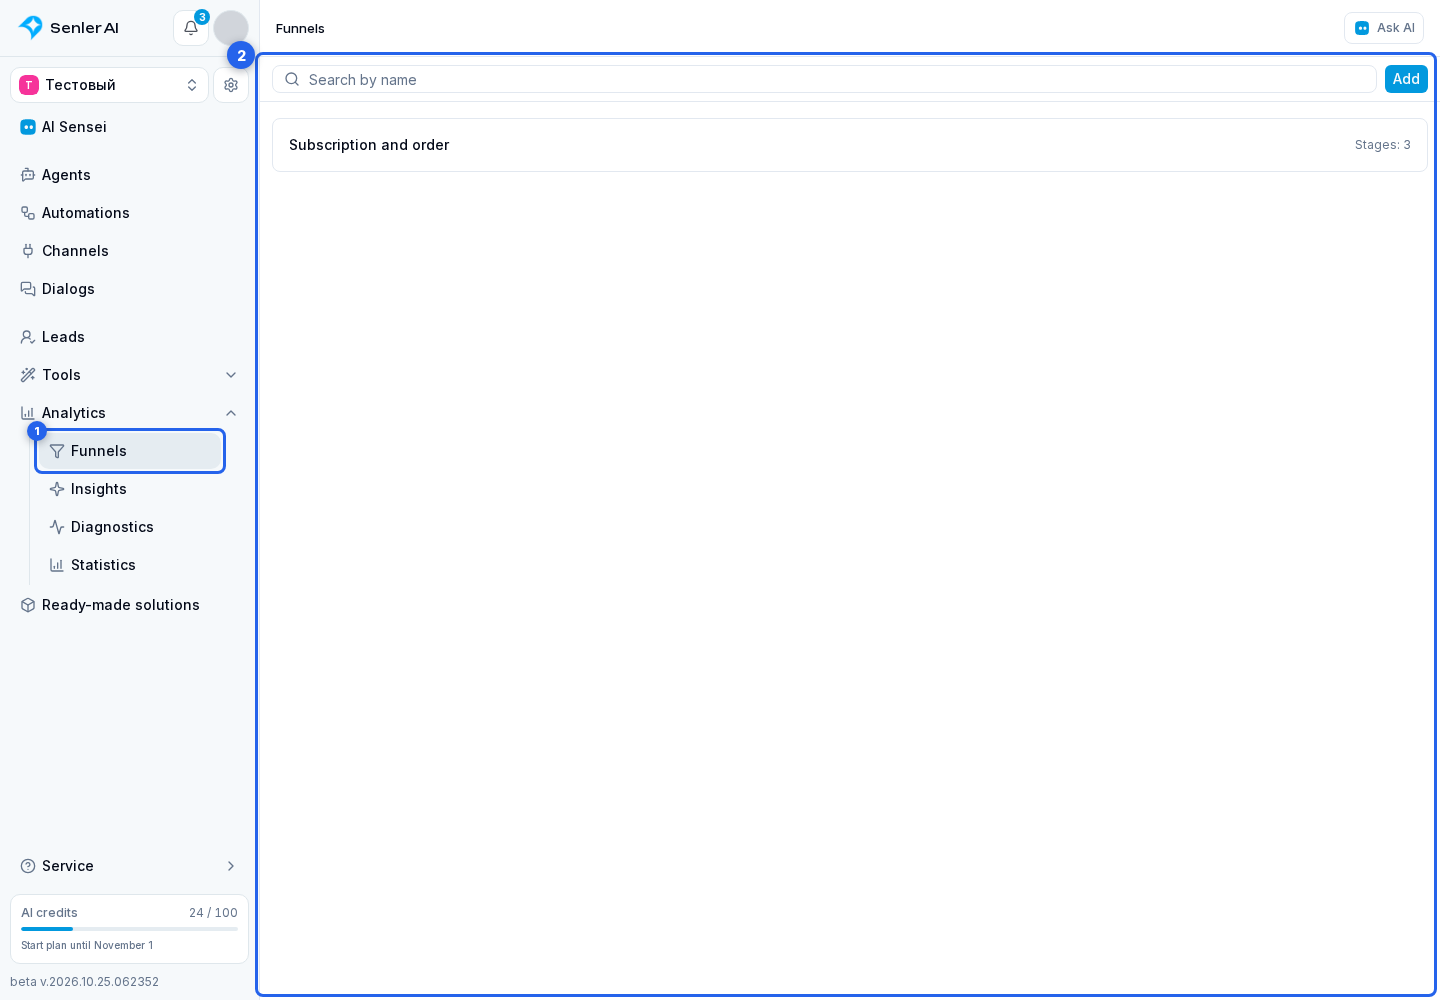Open Dialogs section

pos(129,289)
